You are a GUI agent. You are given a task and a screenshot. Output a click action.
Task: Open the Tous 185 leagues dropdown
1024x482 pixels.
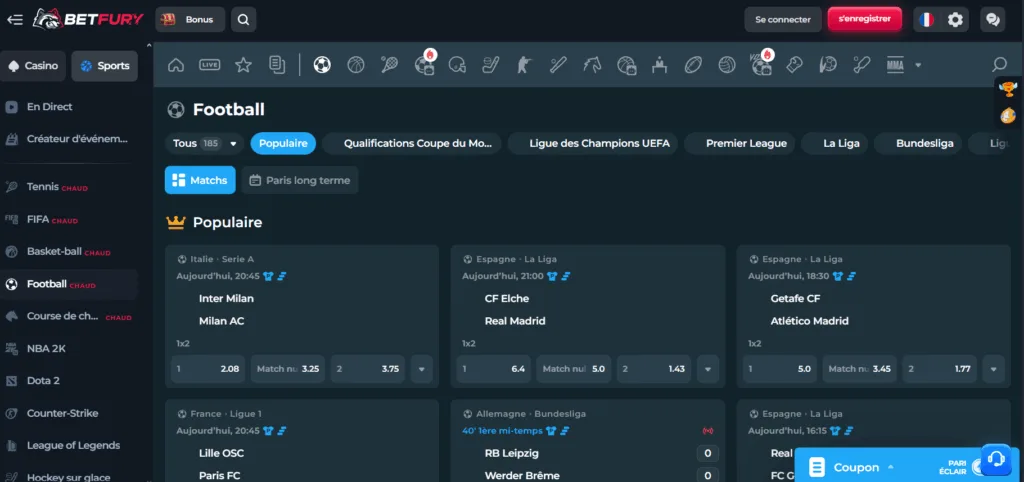coord(204,143)
